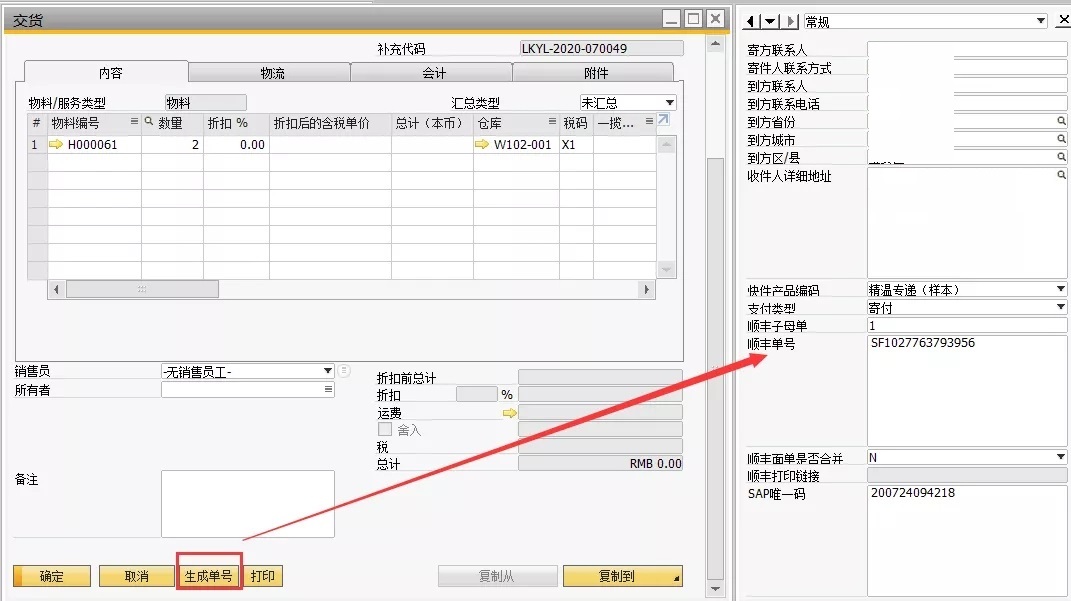The height and width of the screenshot is (601, 1071).
Task: Open link arrow for item H000061
Action: [55, 144]
